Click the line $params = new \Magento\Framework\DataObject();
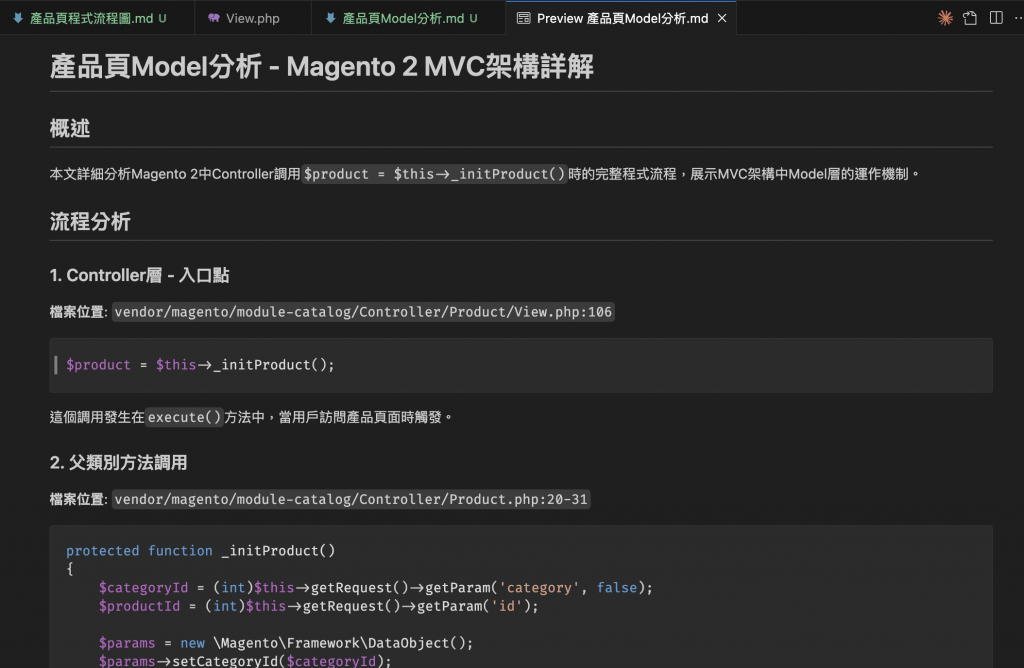The width and height of the screenshot is (1024, 668). pyautogui.click(x=286, y=643)
